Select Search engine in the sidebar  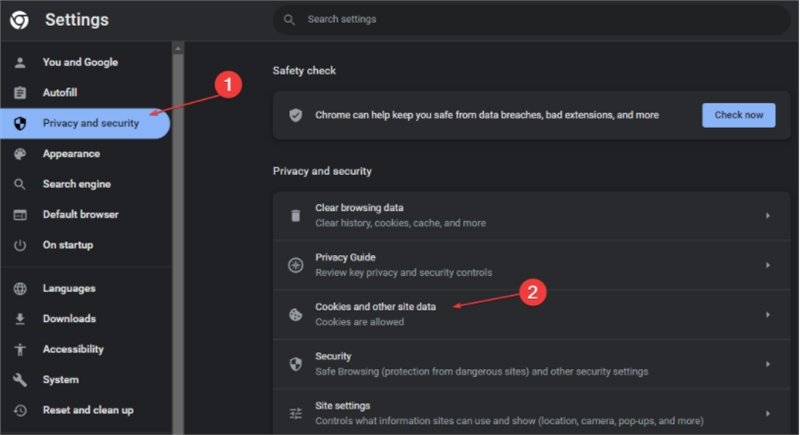pos(76,184)
